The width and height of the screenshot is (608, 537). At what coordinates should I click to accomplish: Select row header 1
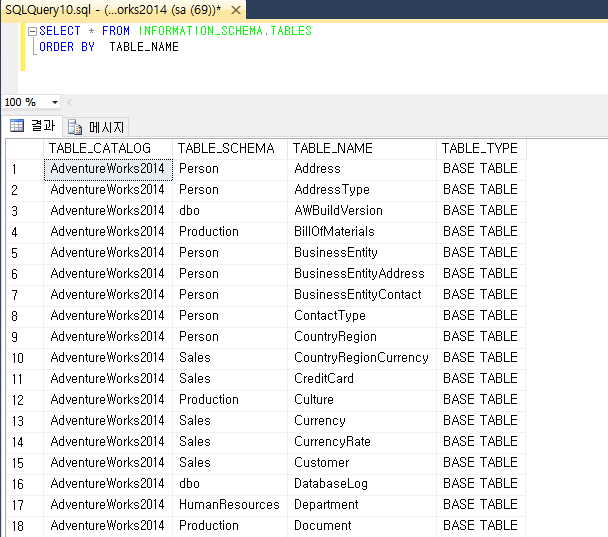click(25, 169)
